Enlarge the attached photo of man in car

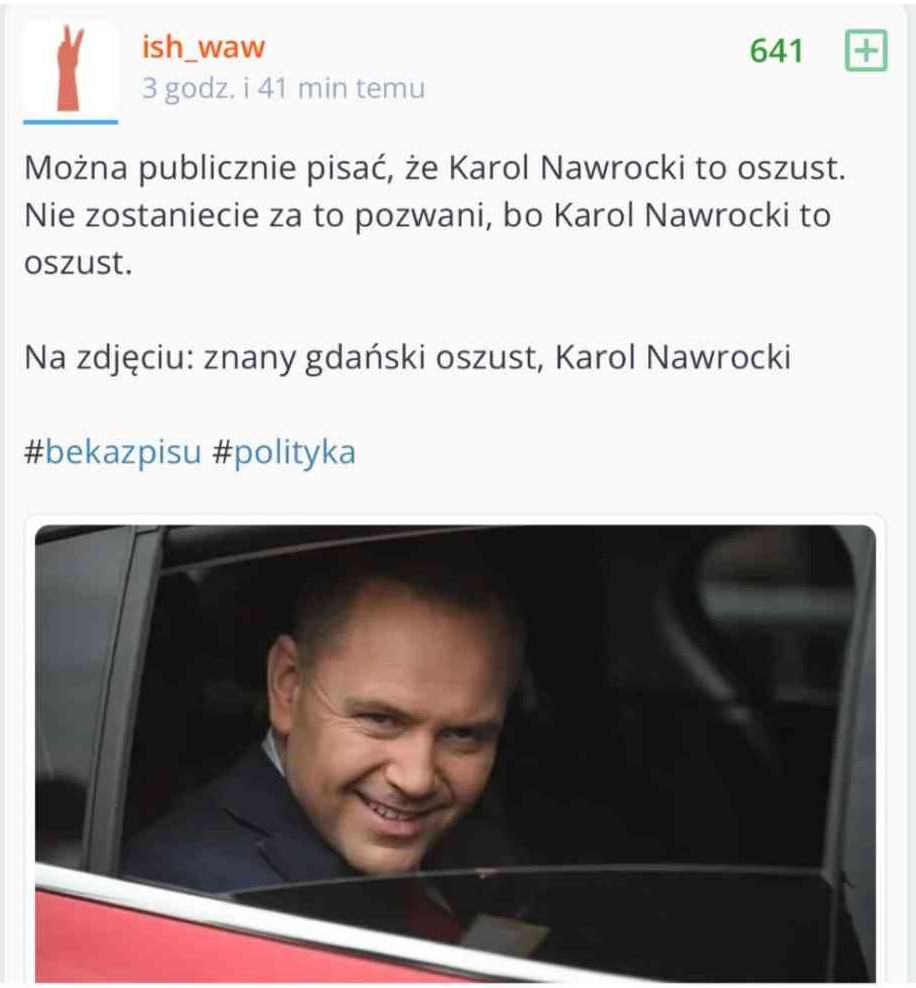455,753
